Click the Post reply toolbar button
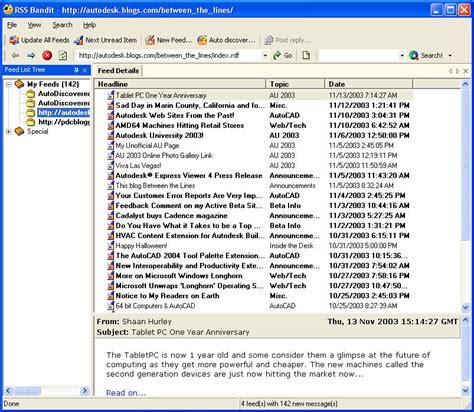474x412 pixels. point(287,40)
